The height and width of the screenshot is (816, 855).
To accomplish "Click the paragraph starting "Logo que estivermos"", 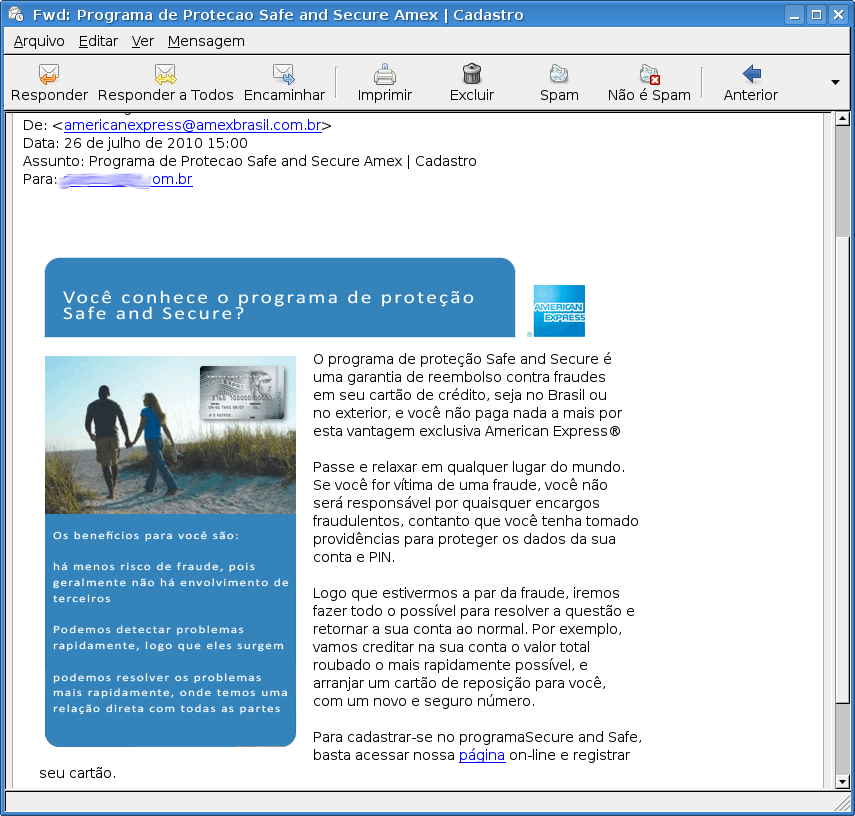I will pos(474,647).
